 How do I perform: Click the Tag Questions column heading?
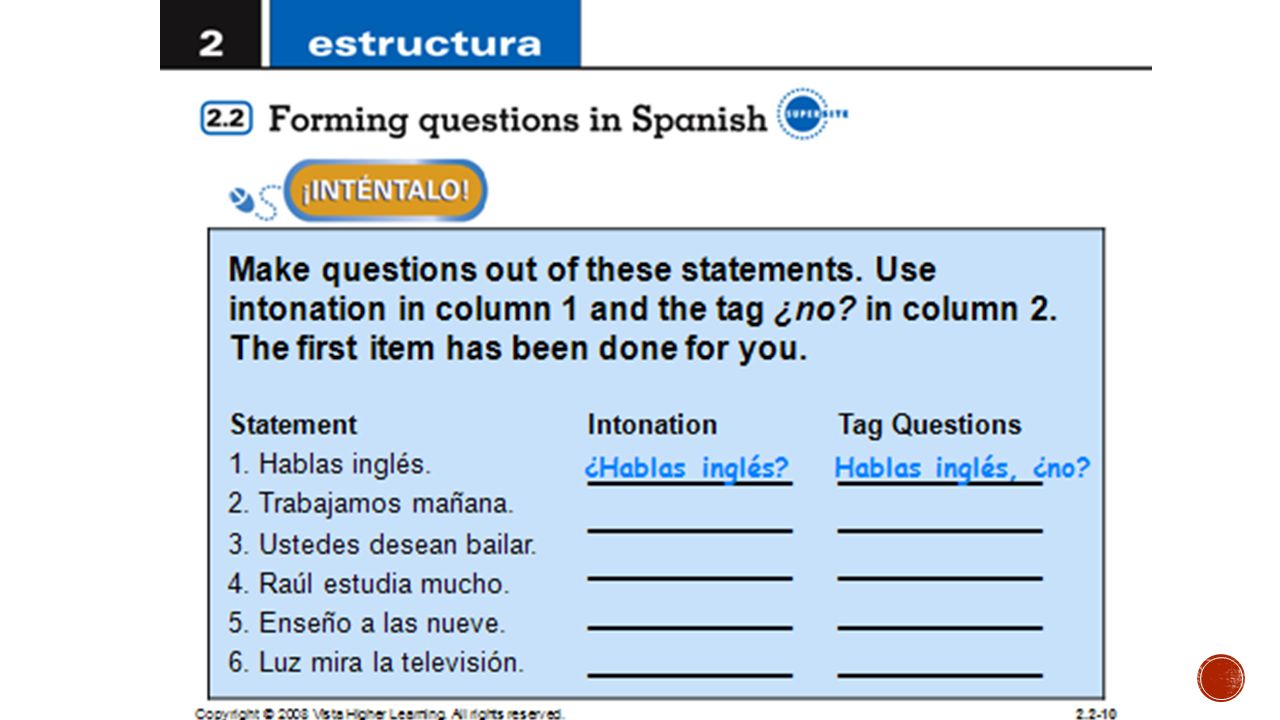click(x=930, y=424)
